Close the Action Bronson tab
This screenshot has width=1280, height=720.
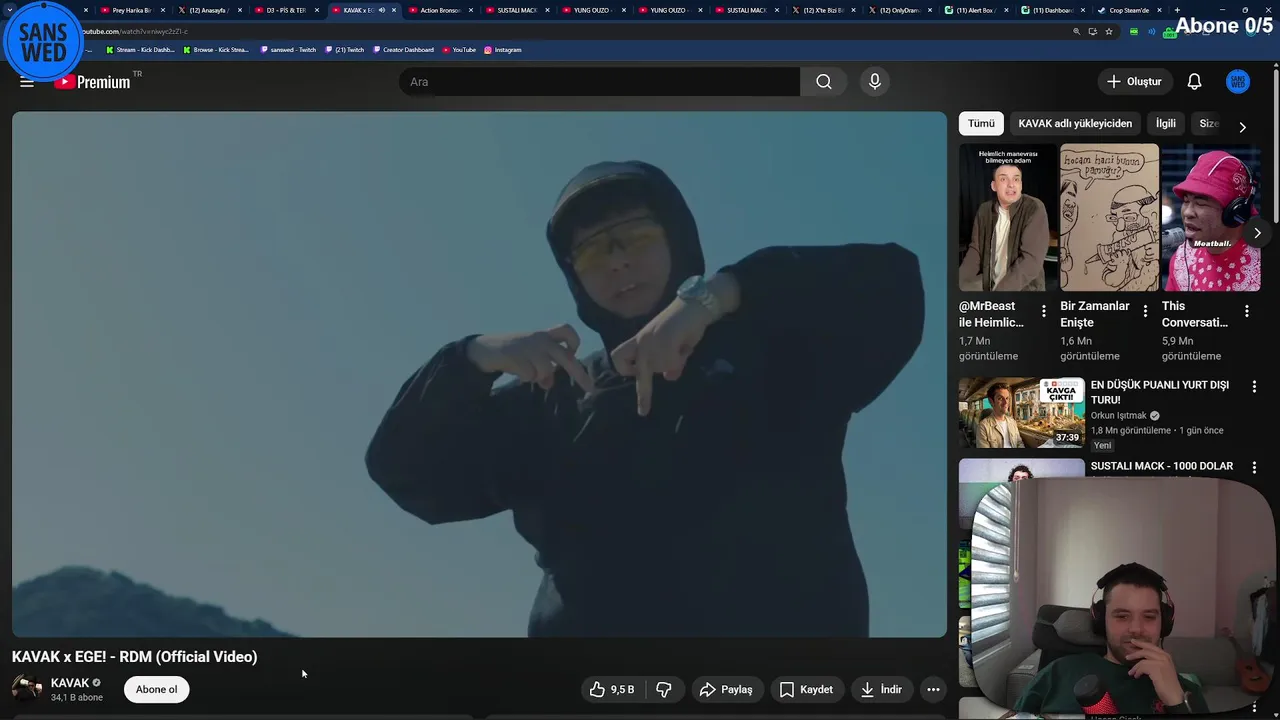[x=471, y=10]
